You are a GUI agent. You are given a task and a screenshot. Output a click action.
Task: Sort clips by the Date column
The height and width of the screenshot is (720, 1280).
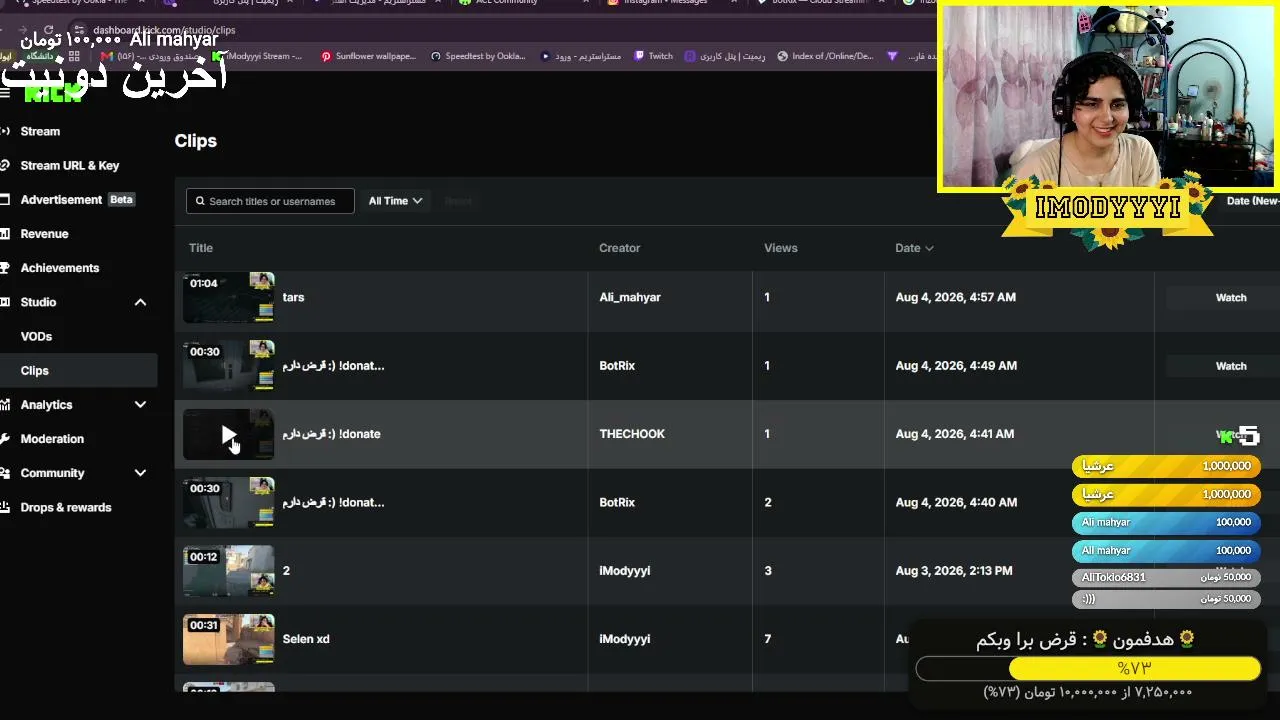[914, 248]
